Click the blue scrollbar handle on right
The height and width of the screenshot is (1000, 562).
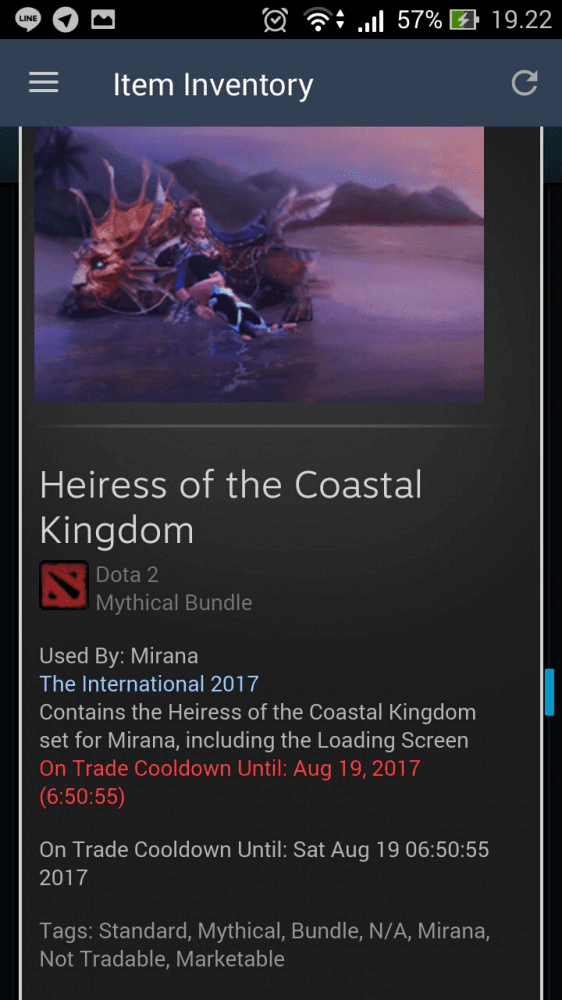click(x=549, y=692)
